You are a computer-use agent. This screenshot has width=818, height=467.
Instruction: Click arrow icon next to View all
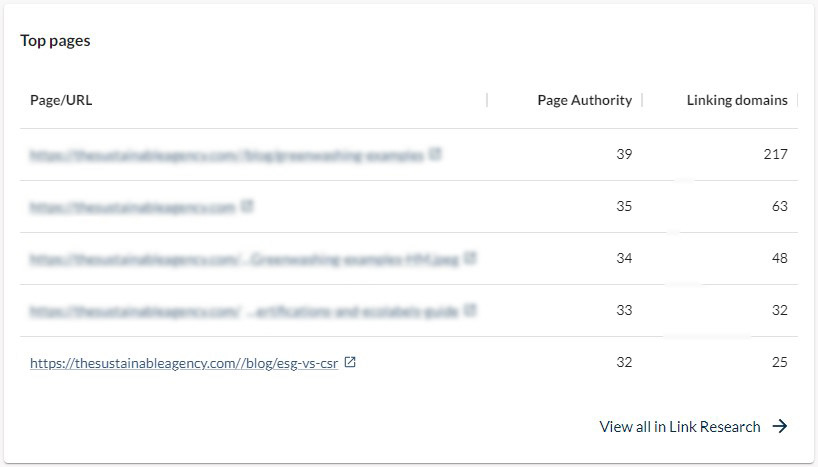pos(780,426)
